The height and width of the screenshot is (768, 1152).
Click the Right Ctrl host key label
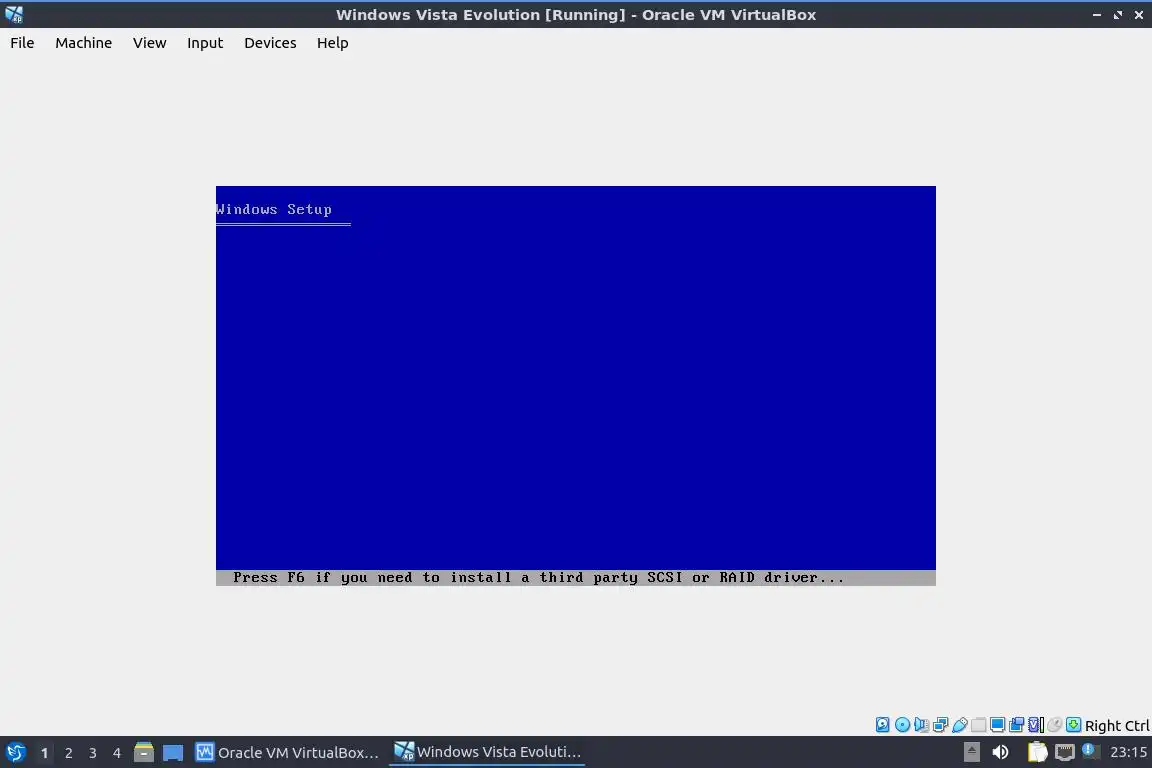1117,726
